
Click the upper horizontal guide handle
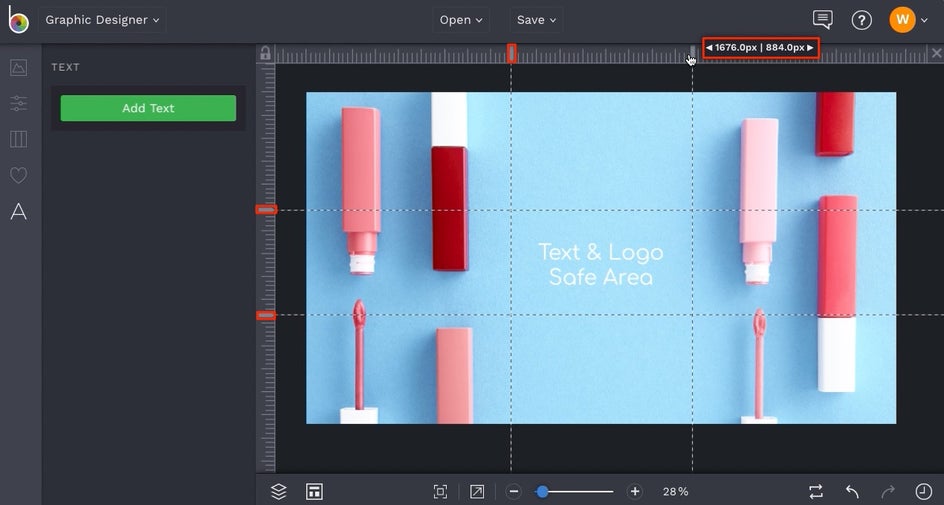(266, 210)
